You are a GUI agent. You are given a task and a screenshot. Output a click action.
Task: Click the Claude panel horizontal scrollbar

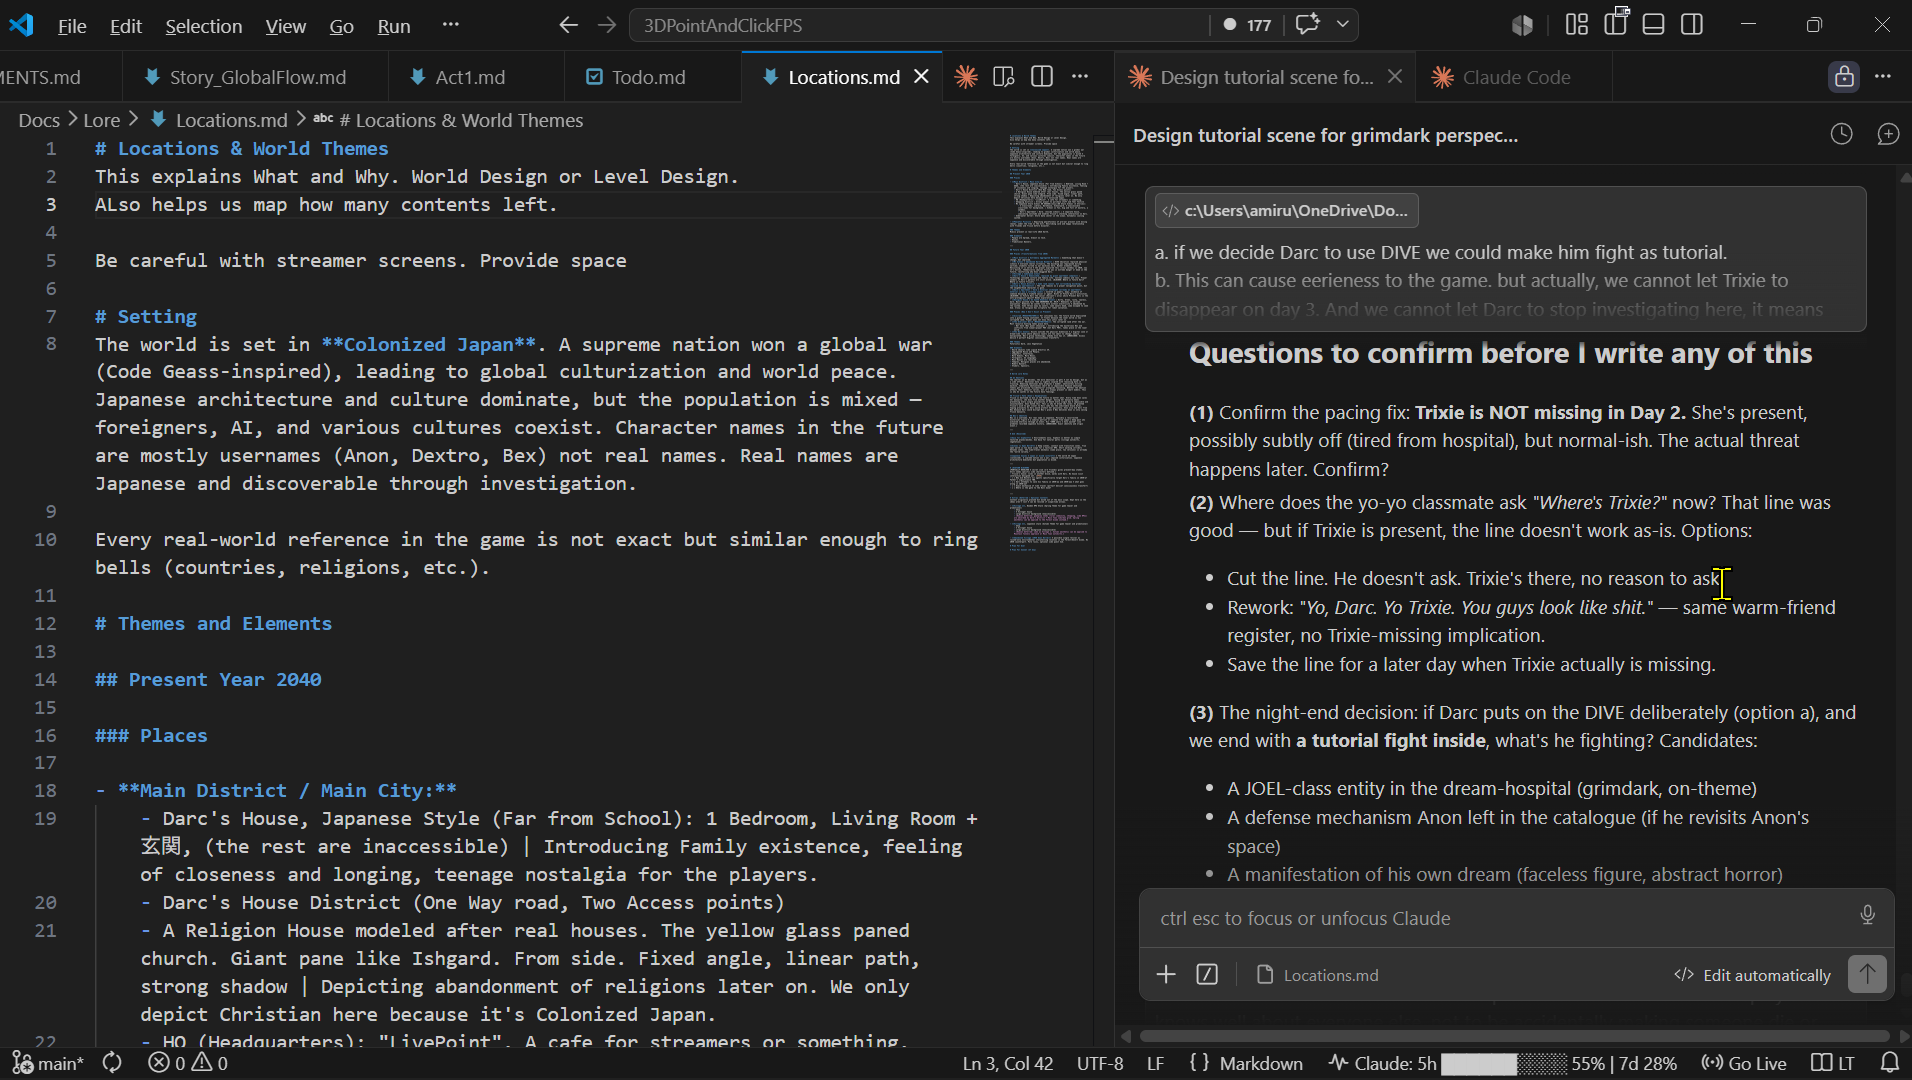[1514, 1036]
